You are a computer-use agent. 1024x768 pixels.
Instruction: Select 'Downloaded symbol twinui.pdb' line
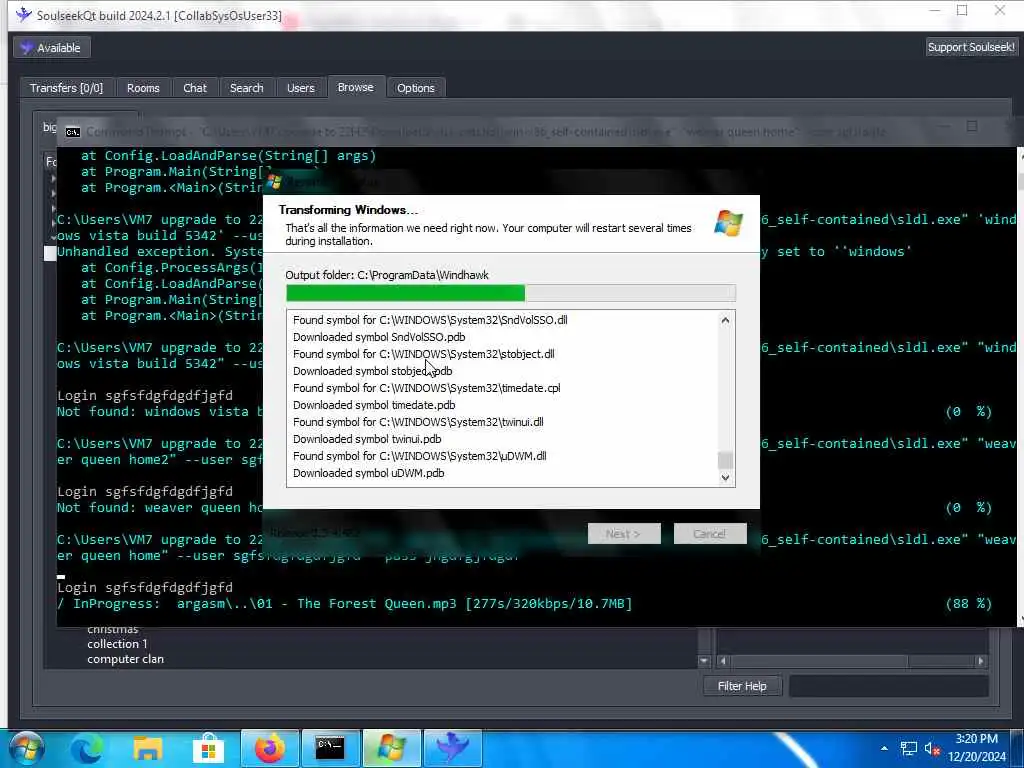(367, 439)
